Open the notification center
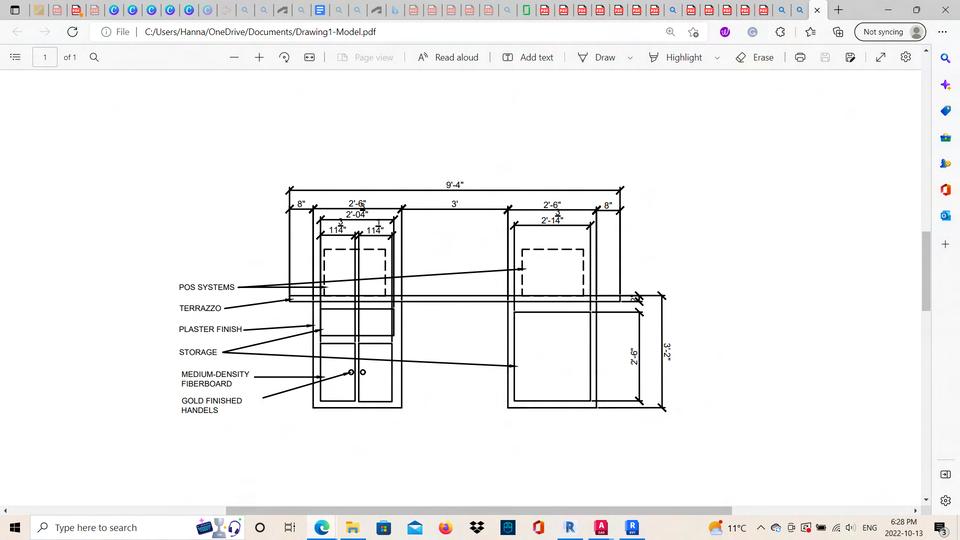This screenshot has height=540, width=960. click(941, 527)
